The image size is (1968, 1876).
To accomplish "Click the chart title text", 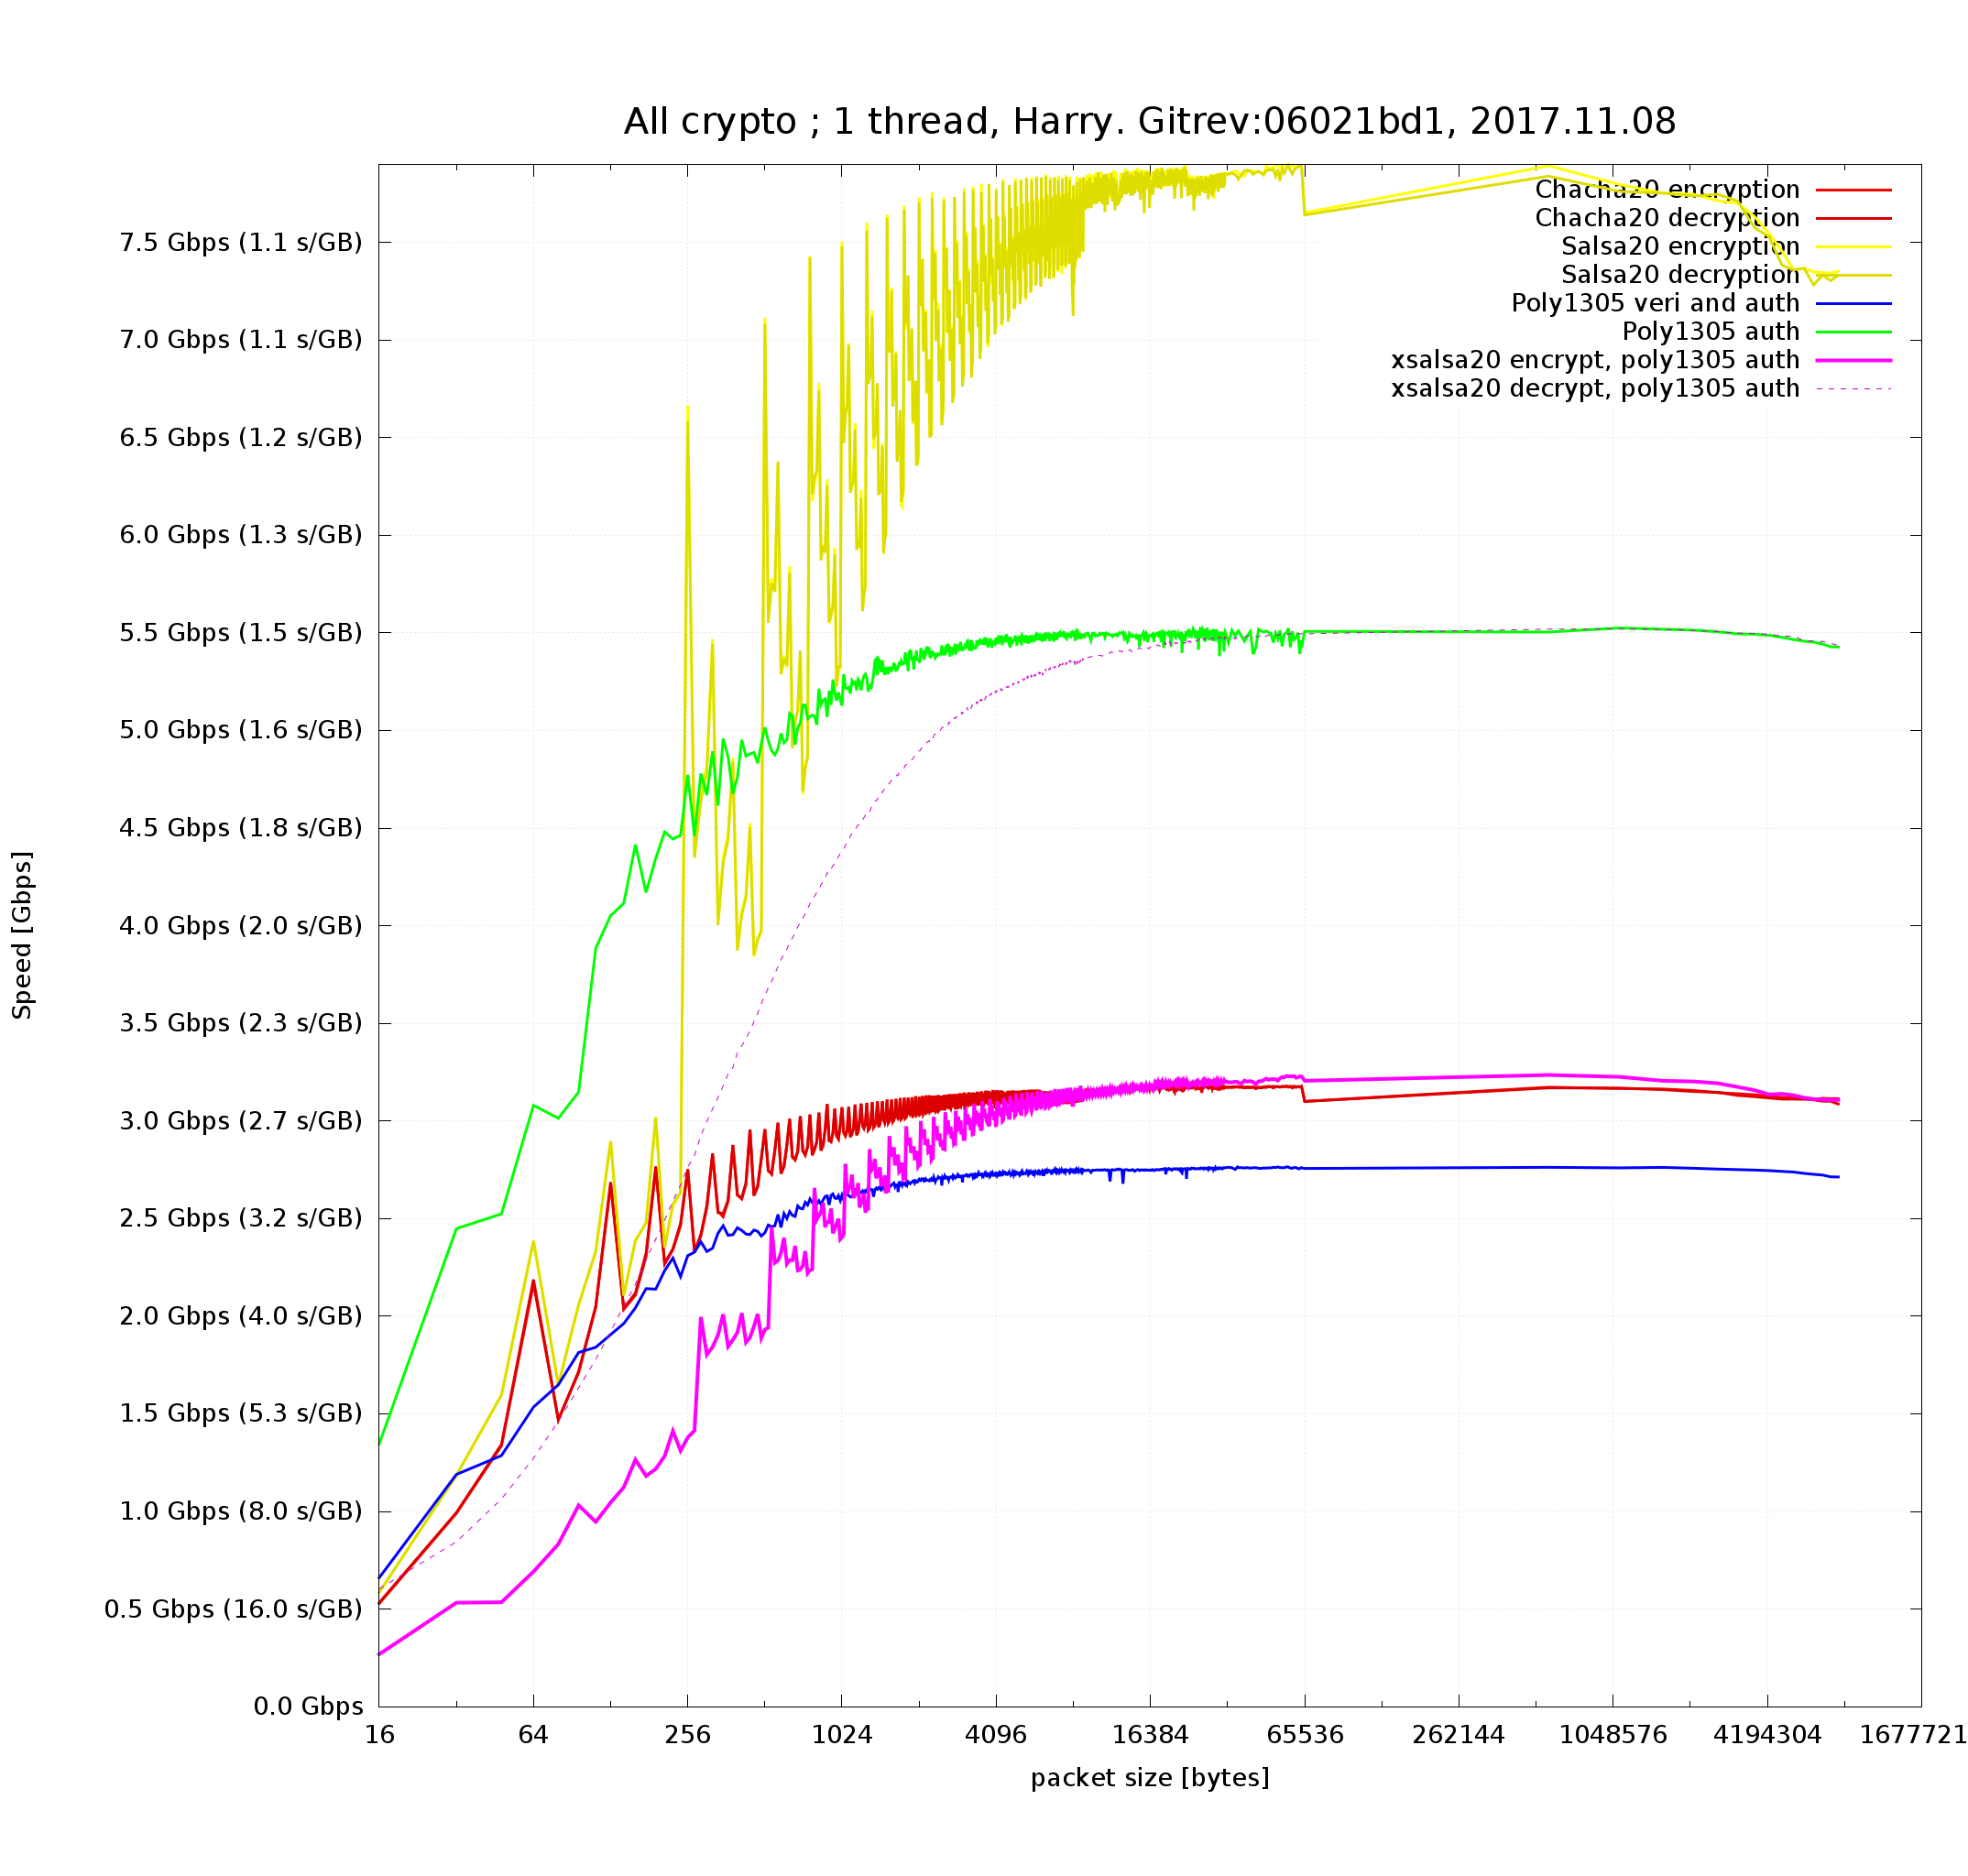I will (x=1149, y=122).
